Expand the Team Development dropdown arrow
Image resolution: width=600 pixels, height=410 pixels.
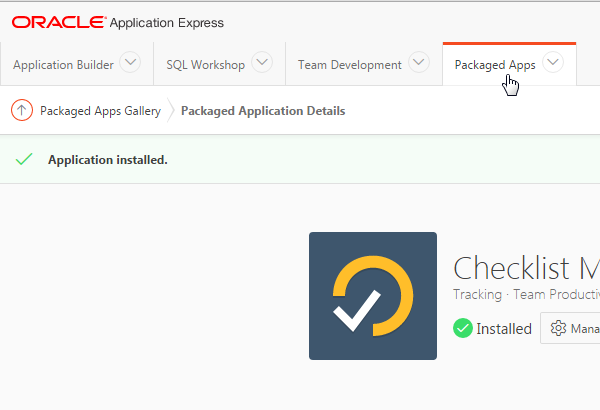tap(419, 62)
